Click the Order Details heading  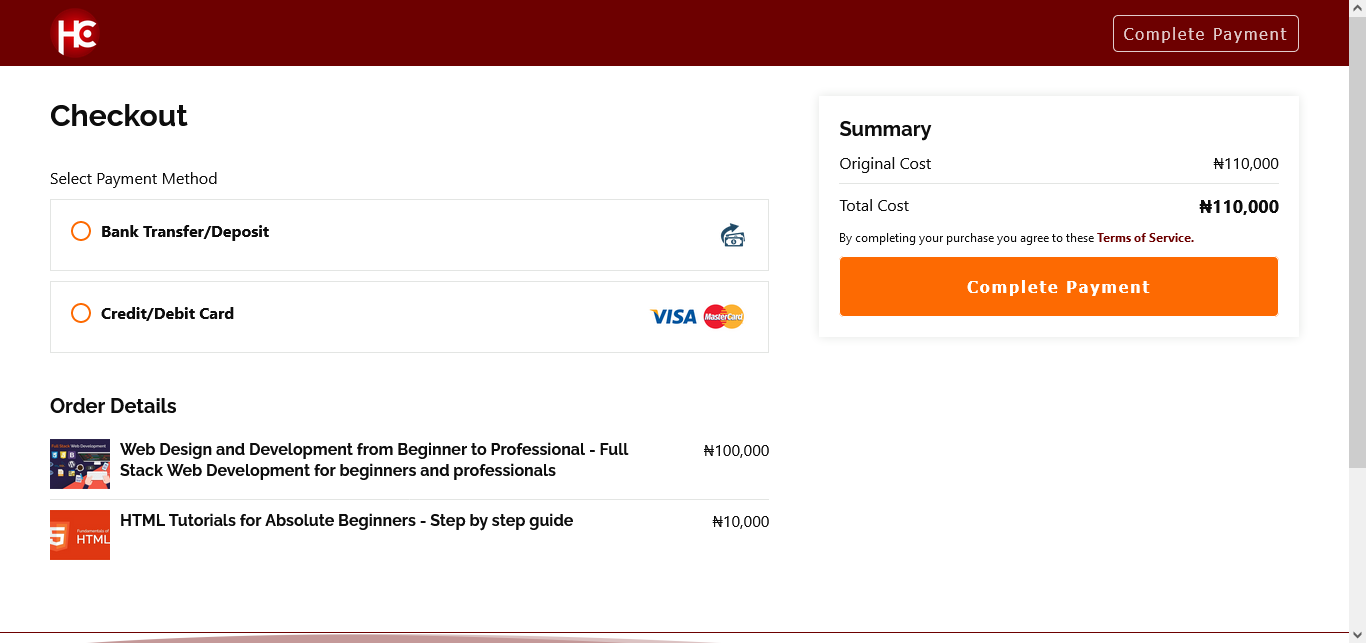click(x=113, y=406)
